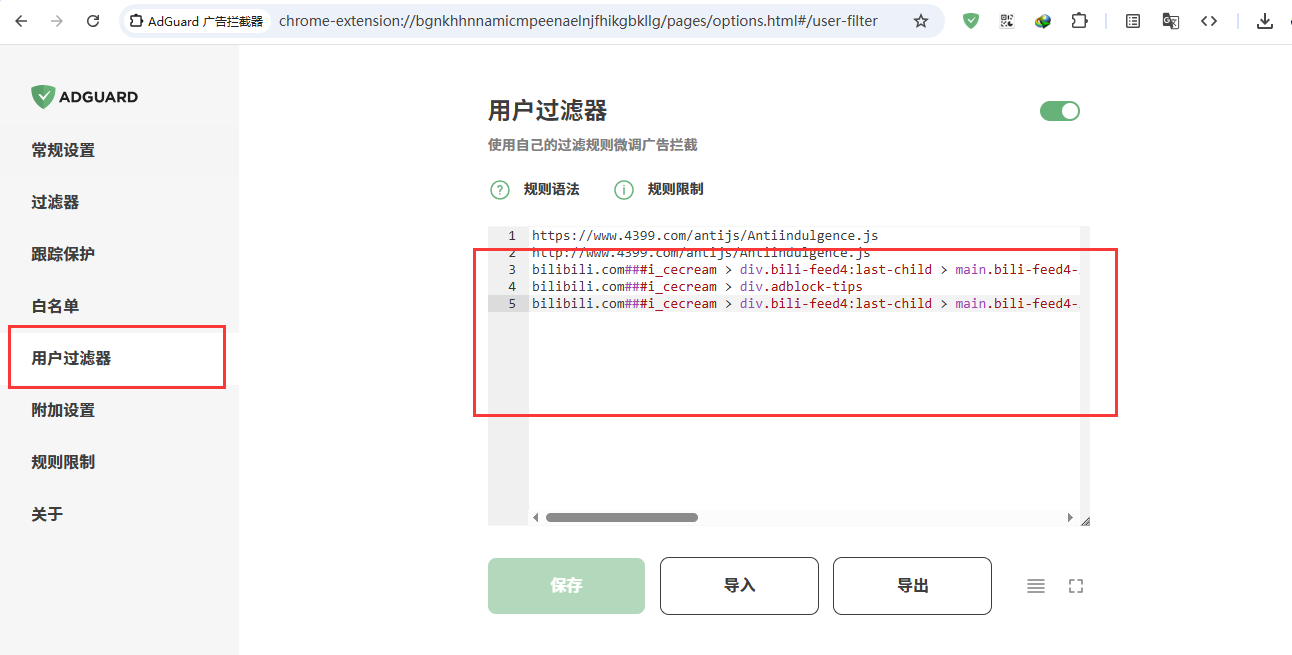Open the browser Downloads icon
Viewport: 1292px width, 655px height.
pos(1265,21)
